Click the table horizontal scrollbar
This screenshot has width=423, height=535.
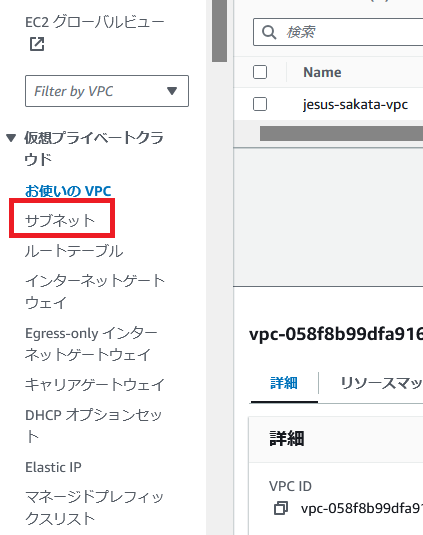tap(341, 133)
